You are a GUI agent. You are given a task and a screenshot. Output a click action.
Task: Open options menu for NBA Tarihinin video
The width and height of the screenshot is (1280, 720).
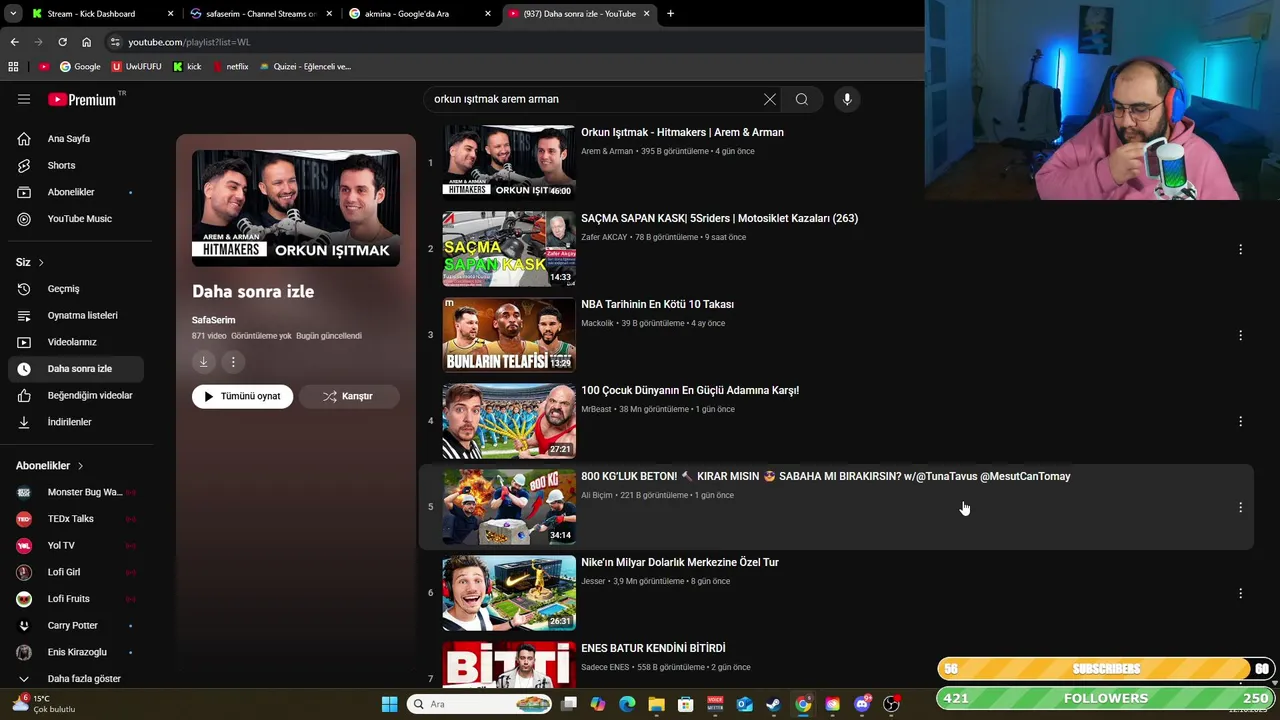1240,335
